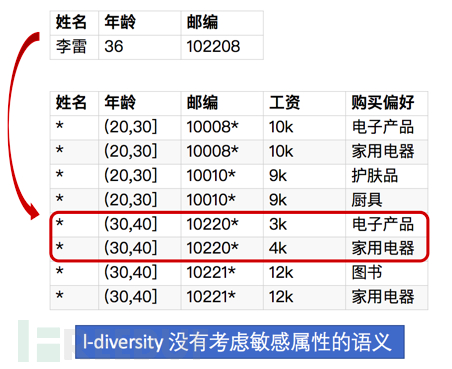Click 10010* in the 护肤品 row
The image size is (452, 369).
(x=222, y=176)
